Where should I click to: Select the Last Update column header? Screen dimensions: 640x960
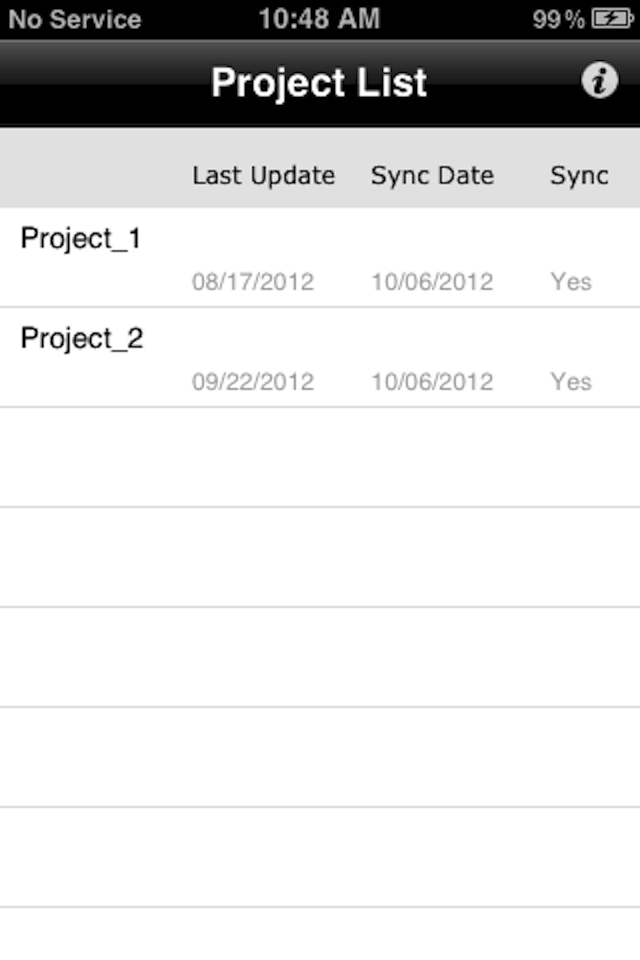263,176
